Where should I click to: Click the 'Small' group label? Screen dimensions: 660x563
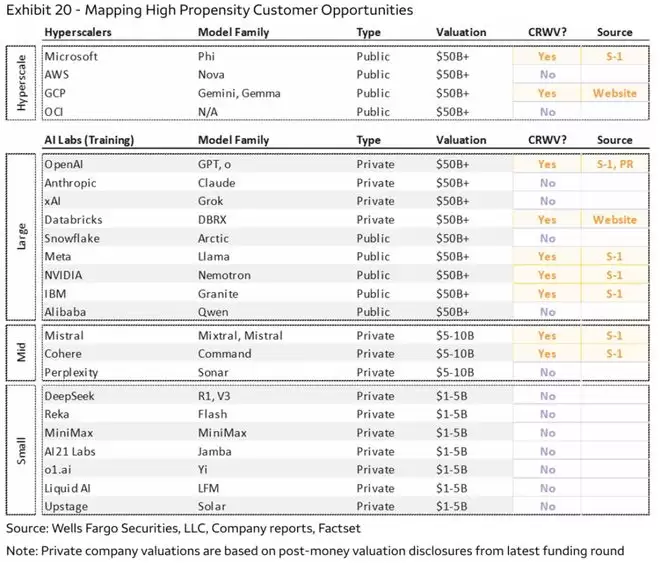21,450
